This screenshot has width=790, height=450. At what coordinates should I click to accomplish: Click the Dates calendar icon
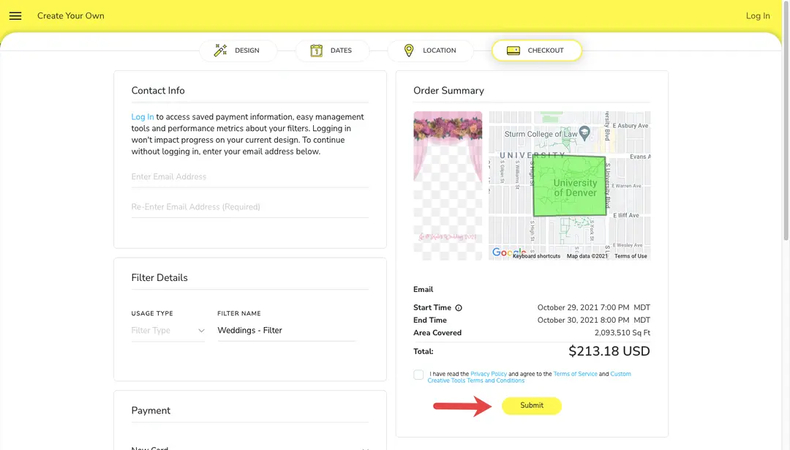[x=316, y=50]
